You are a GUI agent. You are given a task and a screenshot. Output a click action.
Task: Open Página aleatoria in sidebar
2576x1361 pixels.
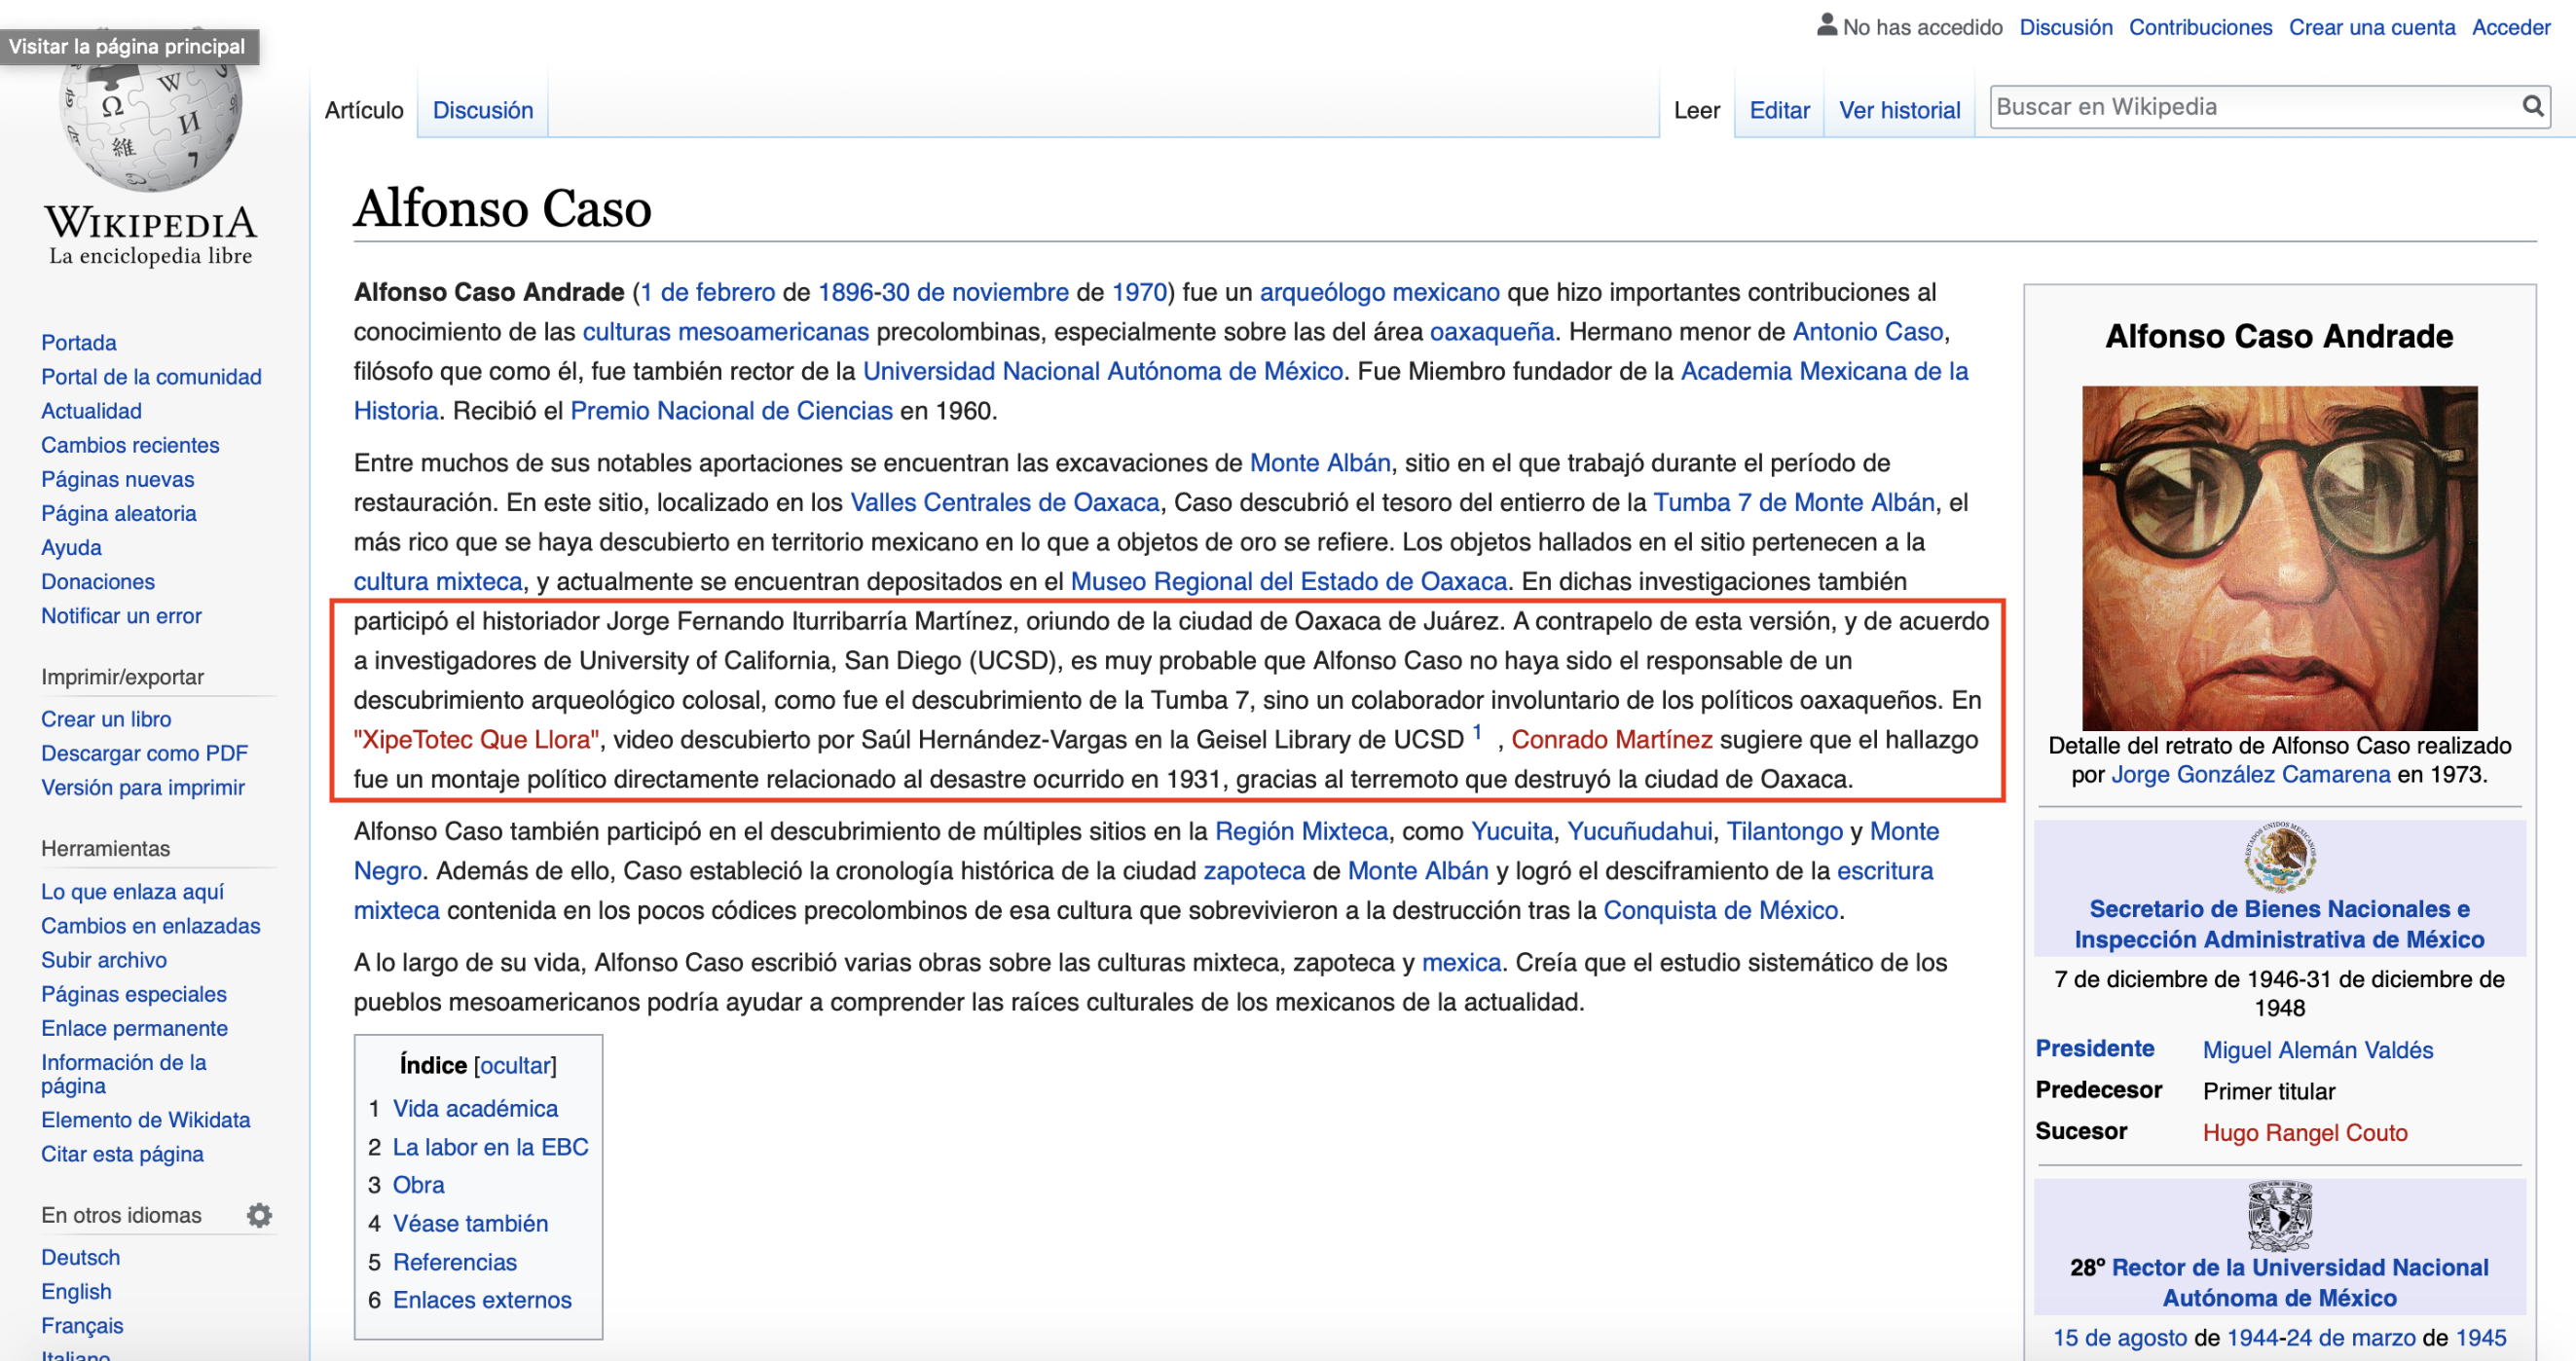click(118, 513)
